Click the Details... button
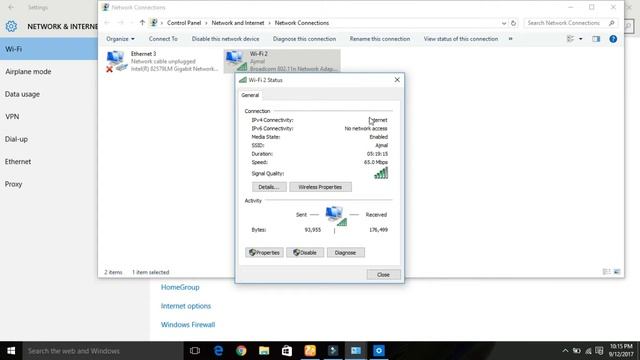 click(x=269, y=187)
